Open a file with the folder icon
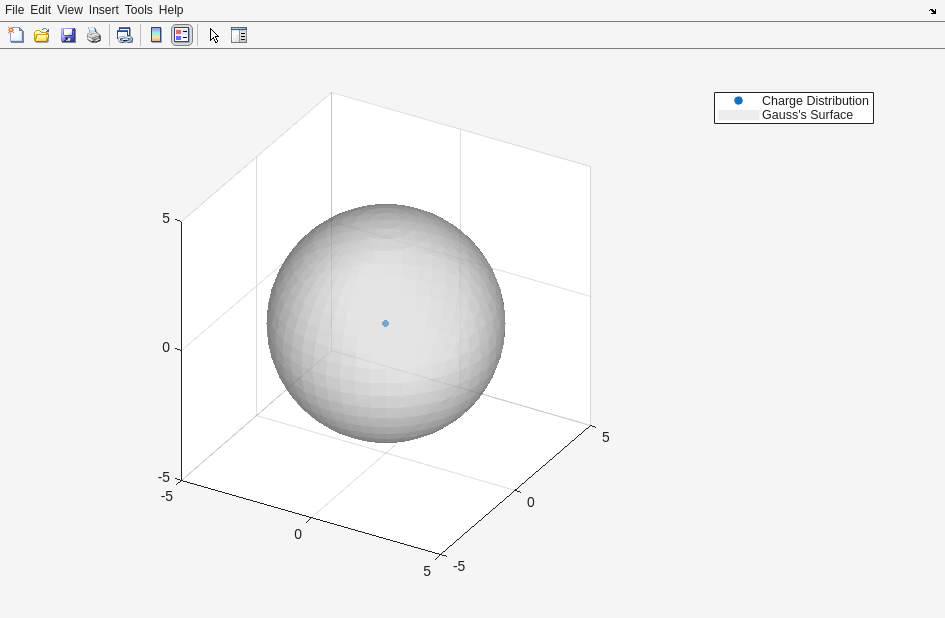Screen dimensions: 945x618 coord(42,35)
